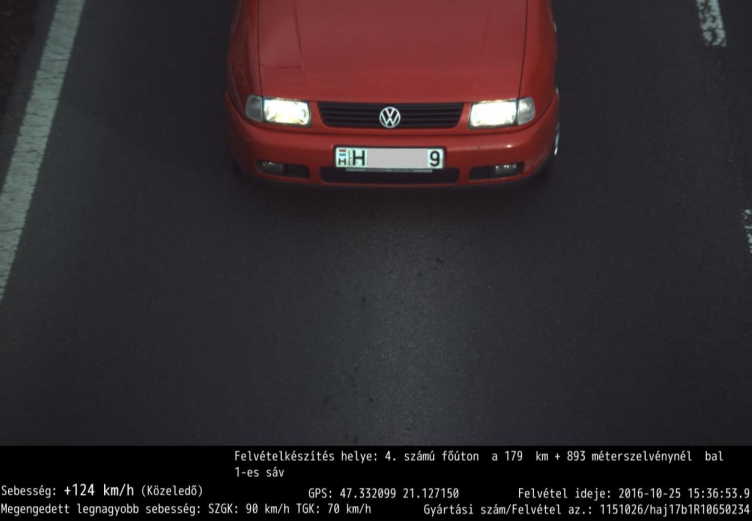Click the date "2016-10-25"
The image size is (752, 522).
pos(649,494)
